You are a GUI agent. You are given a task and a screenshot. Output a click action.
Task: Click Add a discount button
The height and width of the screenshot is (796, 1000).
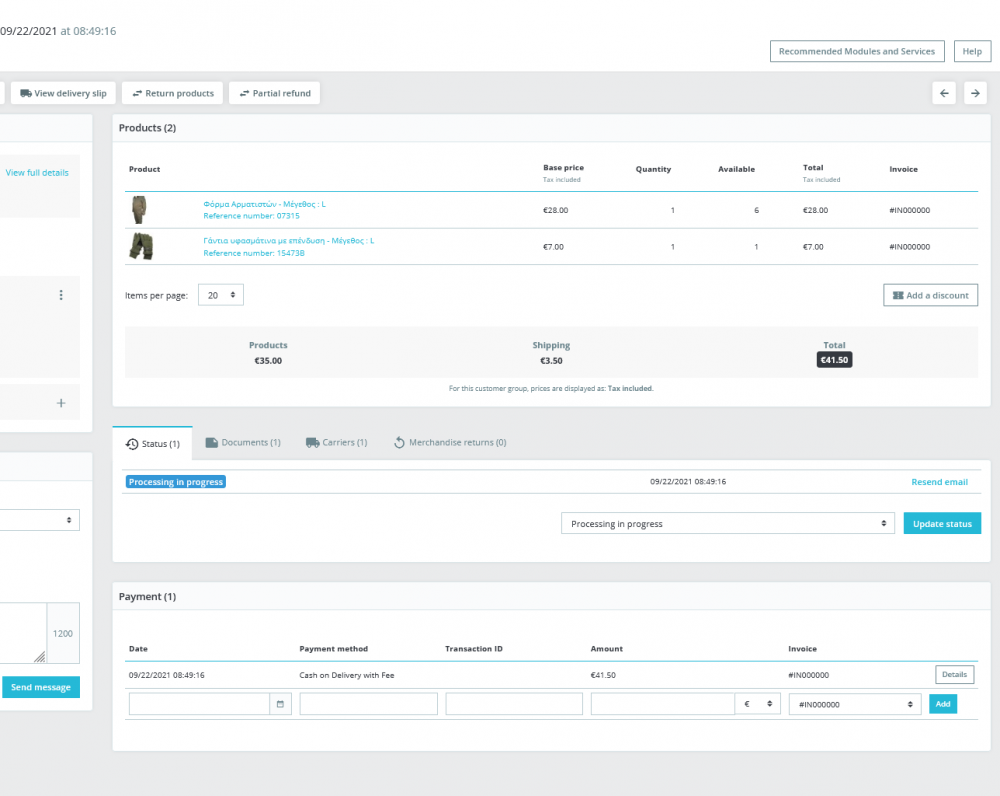tap(930, 295)
